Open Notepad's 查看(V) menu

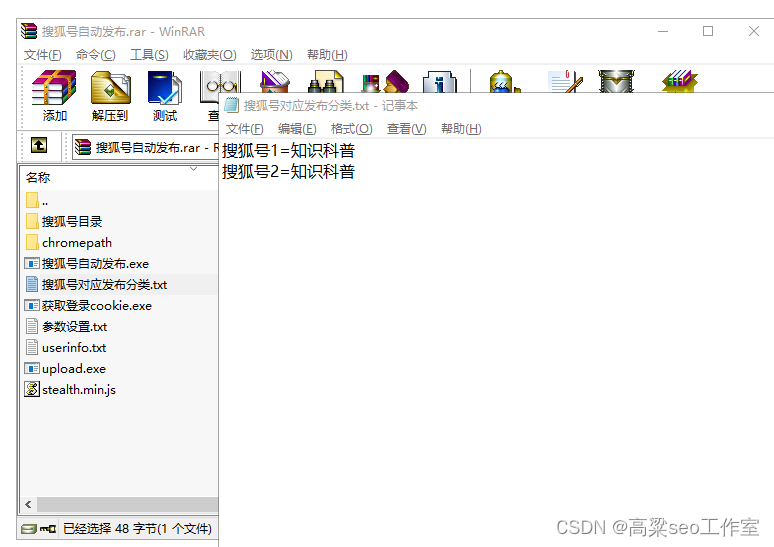(x=407, y=129)
